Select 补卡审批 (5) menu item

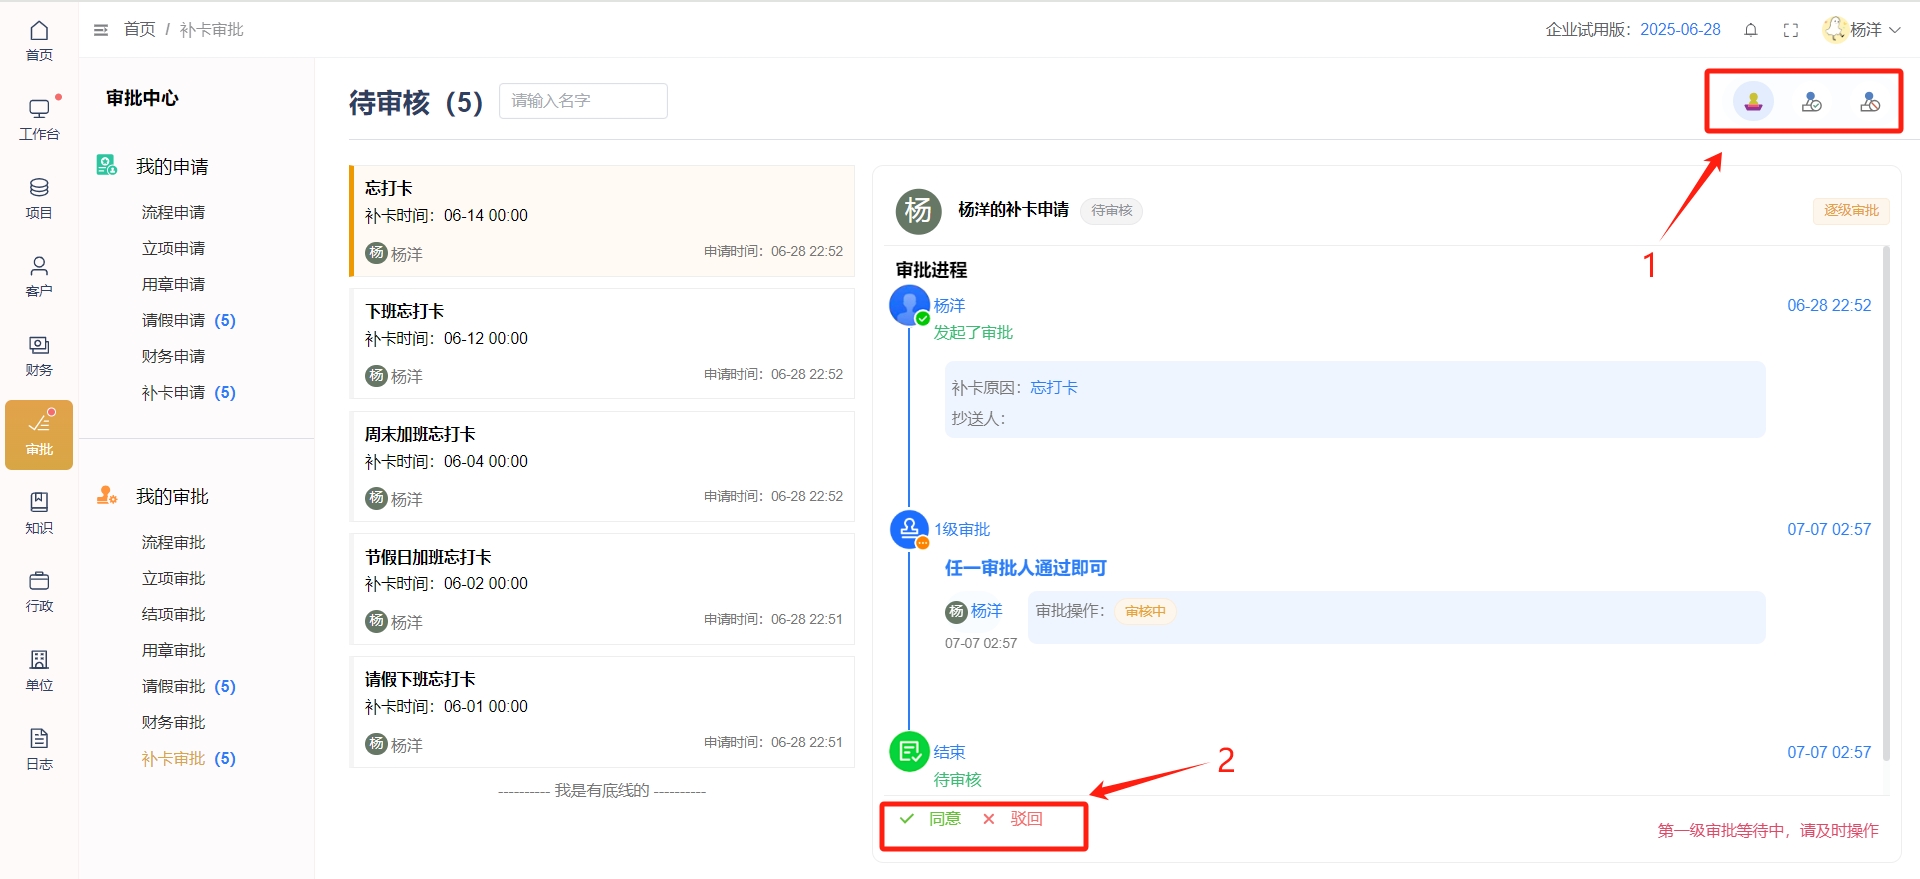(x=189, y=758)
